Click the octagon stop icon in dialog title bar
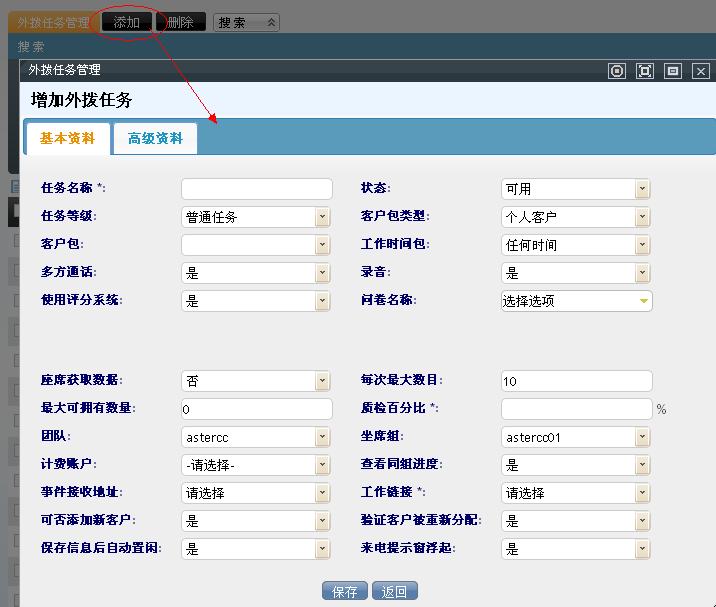 pyautogui.click(x=617, y=71)
